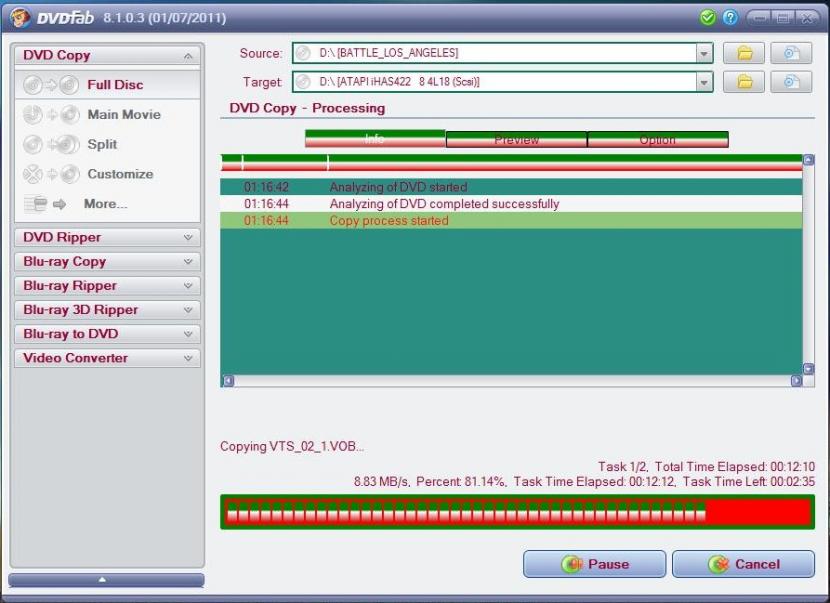The image size is (830, 603).
Task: Pause the copy process
Action: click(x=594, y=564)
